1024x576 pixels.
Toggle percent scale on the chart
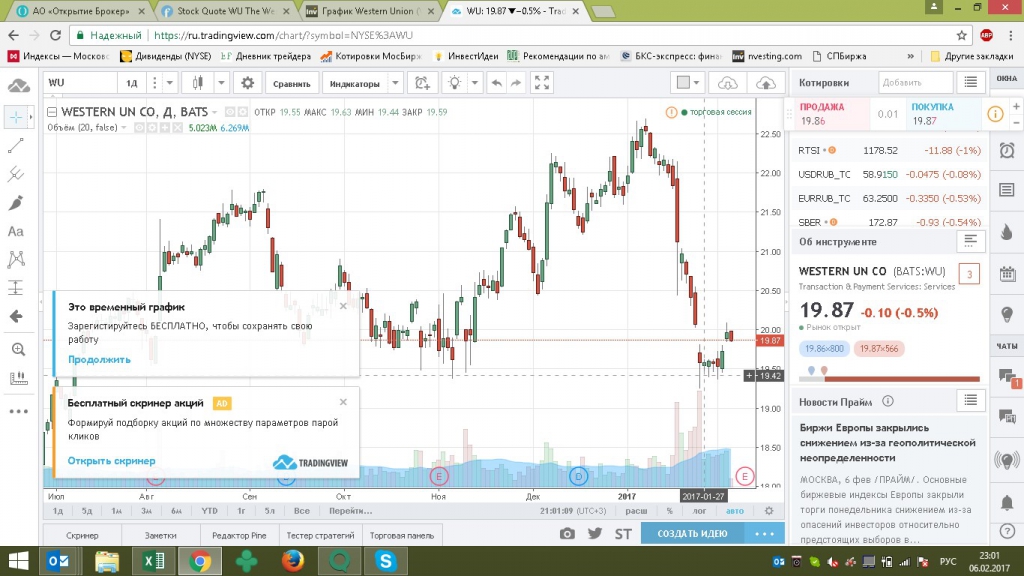coord(670,511)
